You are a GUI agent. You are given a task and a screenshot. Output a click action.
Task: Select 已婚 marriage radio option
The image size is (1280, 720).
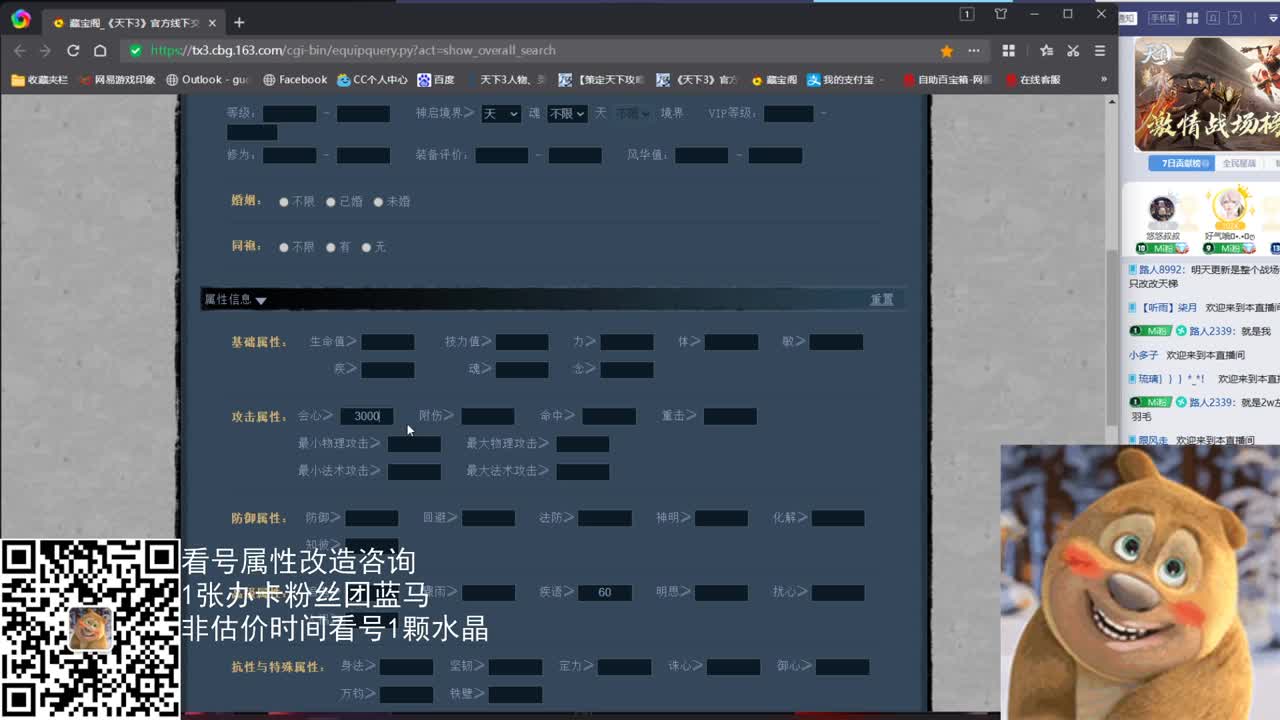click(x=331, y=202)
